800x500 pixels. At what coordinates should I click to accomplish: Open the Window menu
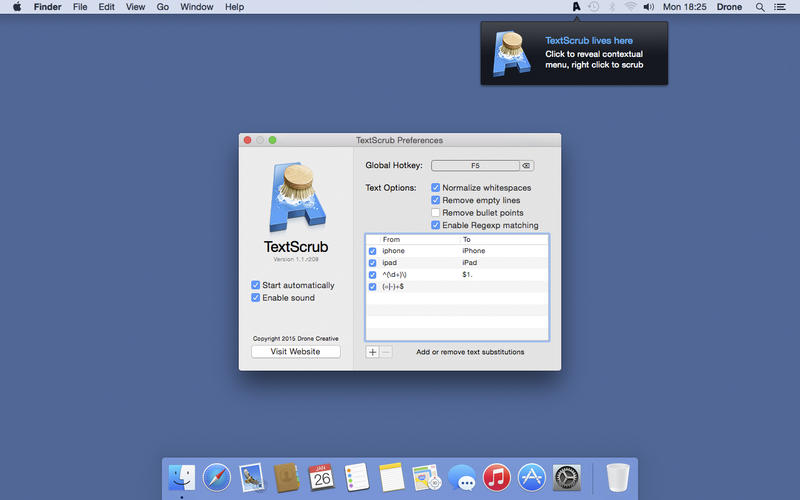click(x=196, y=7)
